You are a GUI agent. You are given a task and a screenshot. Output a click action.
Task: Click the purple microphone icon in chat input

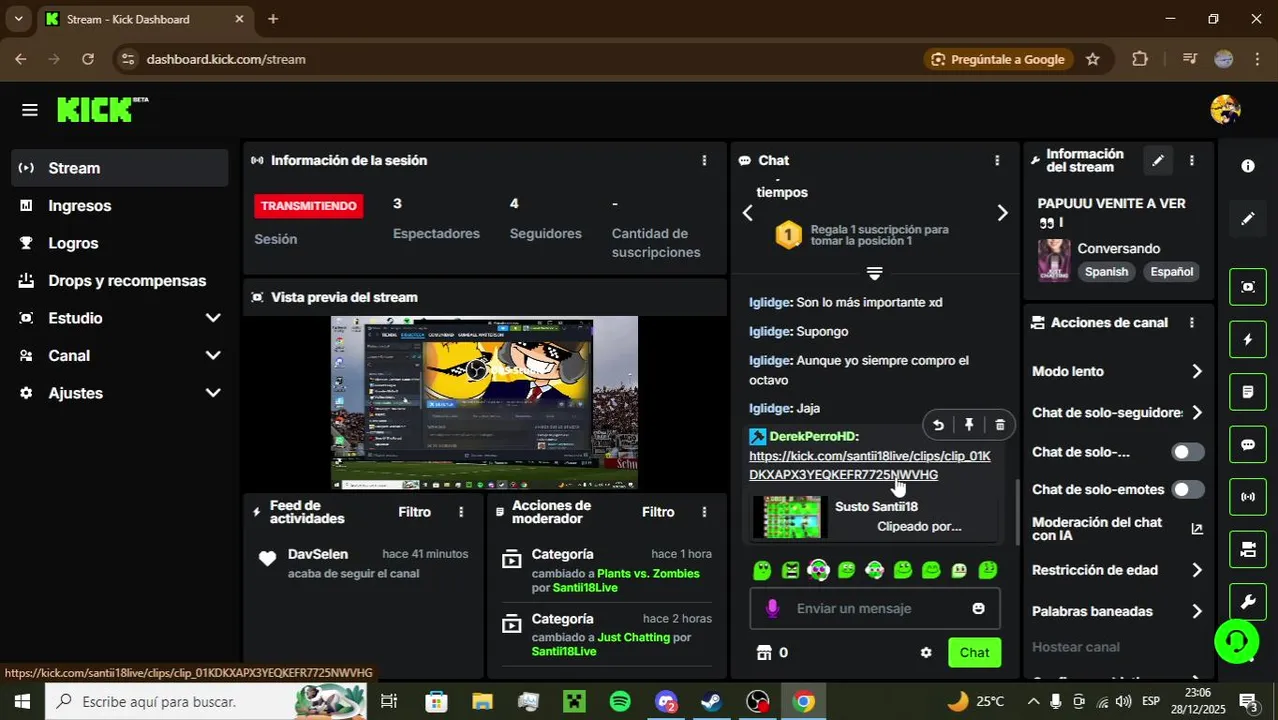(x=772, y=608)
